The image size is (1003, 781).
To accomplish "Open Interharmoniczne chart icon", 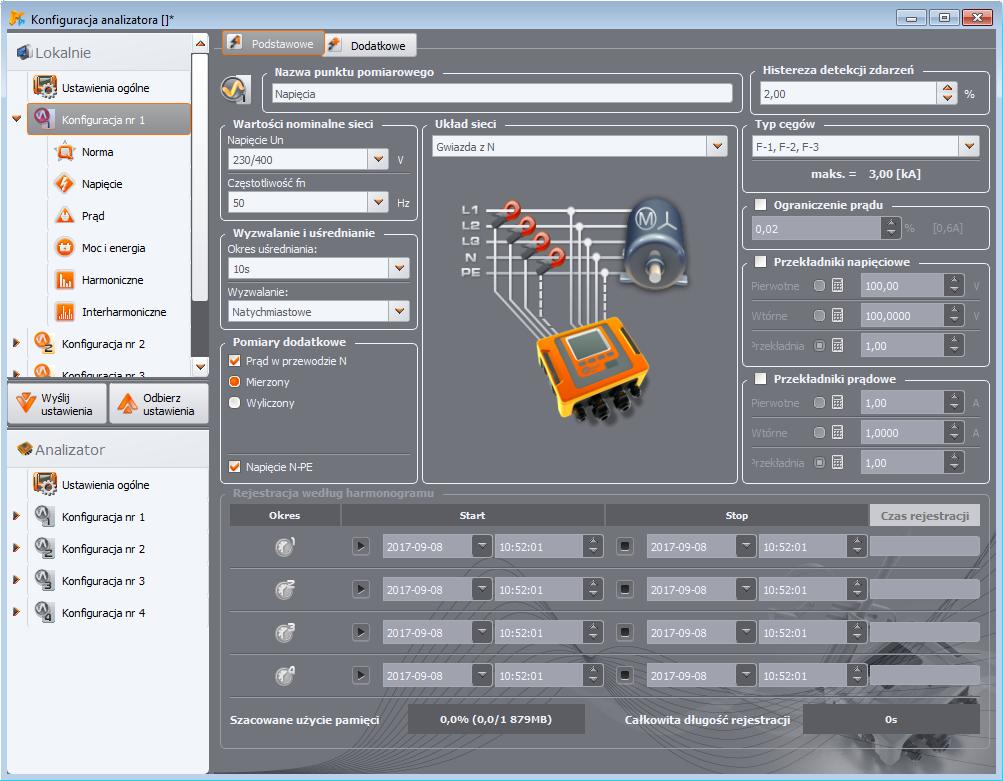I will [65, 312].
